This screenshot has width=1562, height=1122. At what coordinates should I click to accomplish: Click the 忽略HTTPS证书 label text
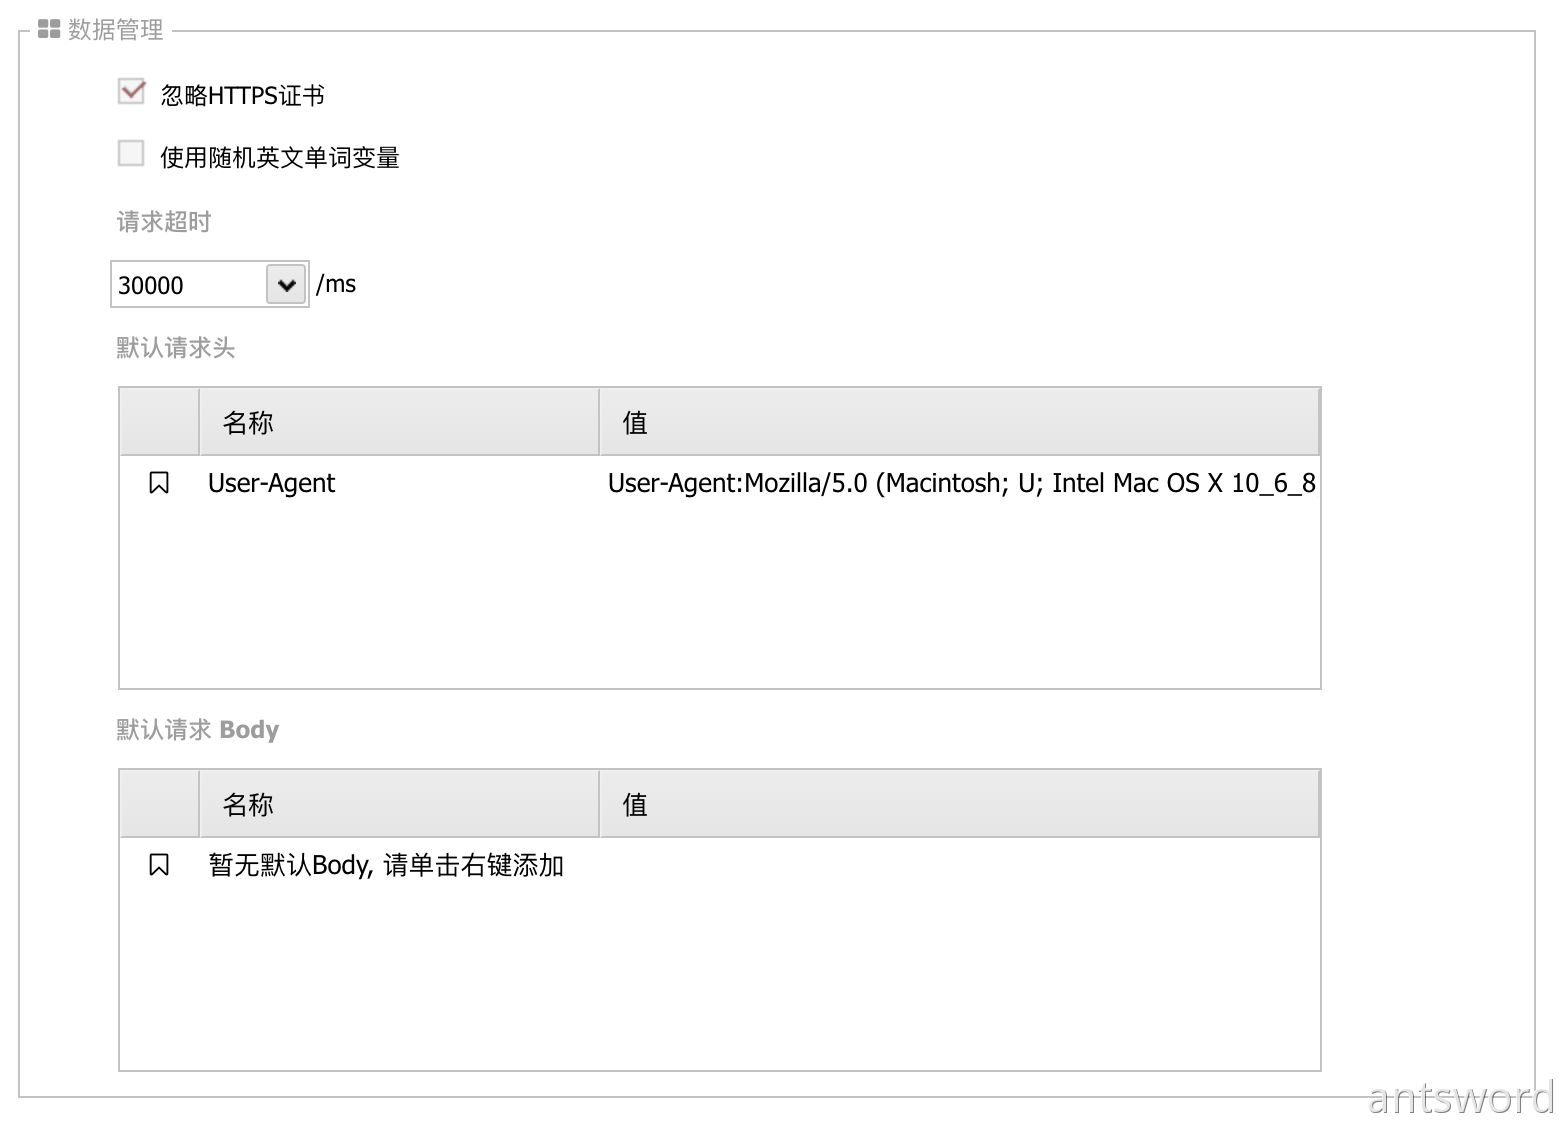pyautogui.click(x=242, y=95)
